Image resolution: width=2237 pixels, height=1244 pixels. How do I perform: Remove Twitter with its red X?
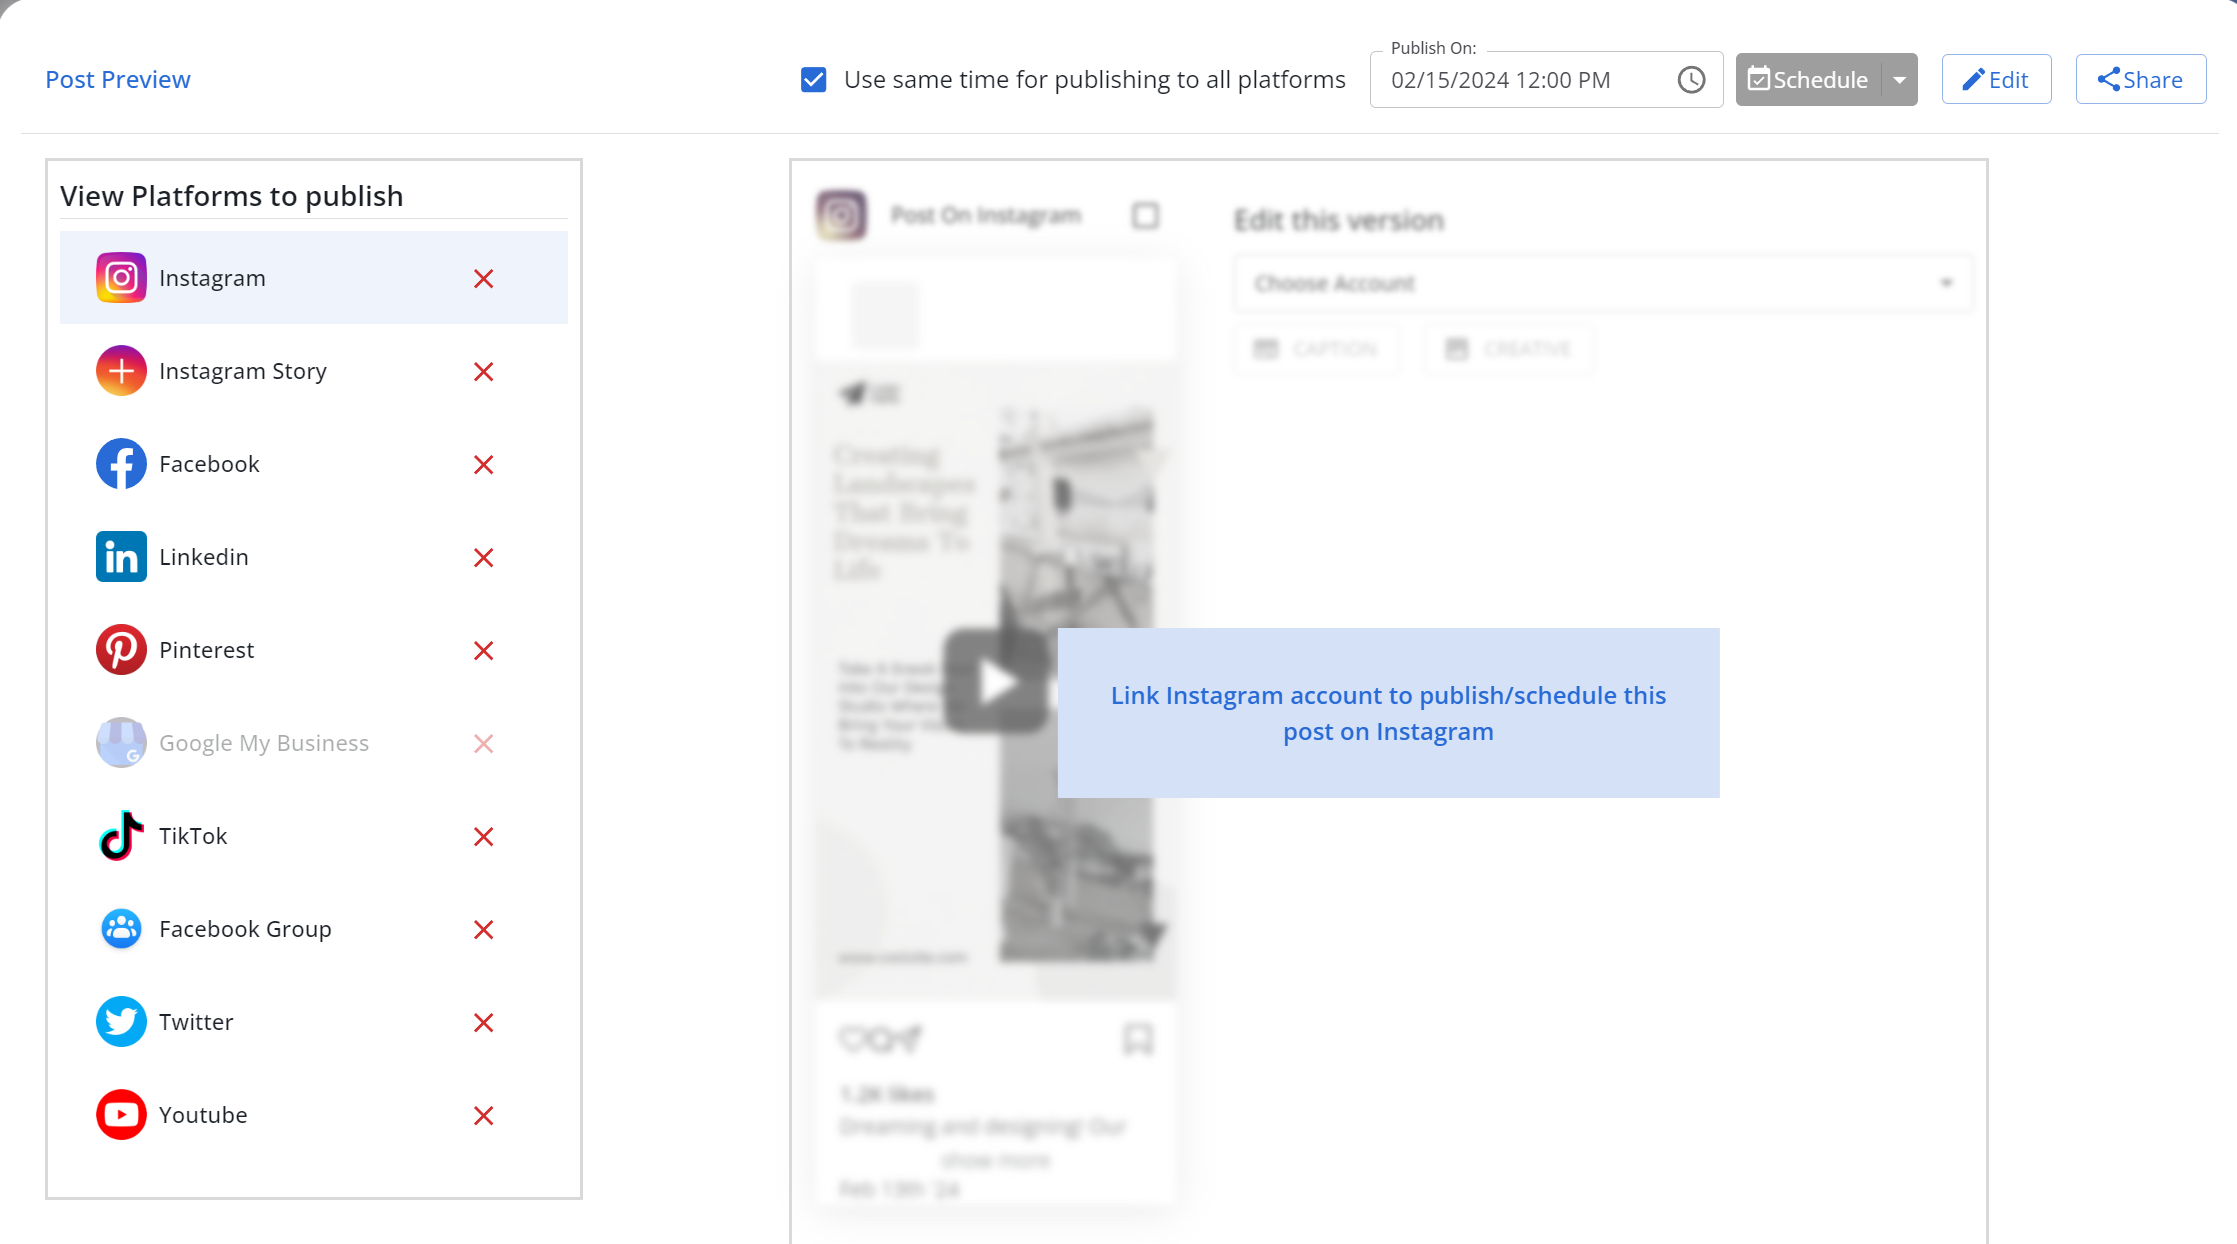coord(484,1023)
